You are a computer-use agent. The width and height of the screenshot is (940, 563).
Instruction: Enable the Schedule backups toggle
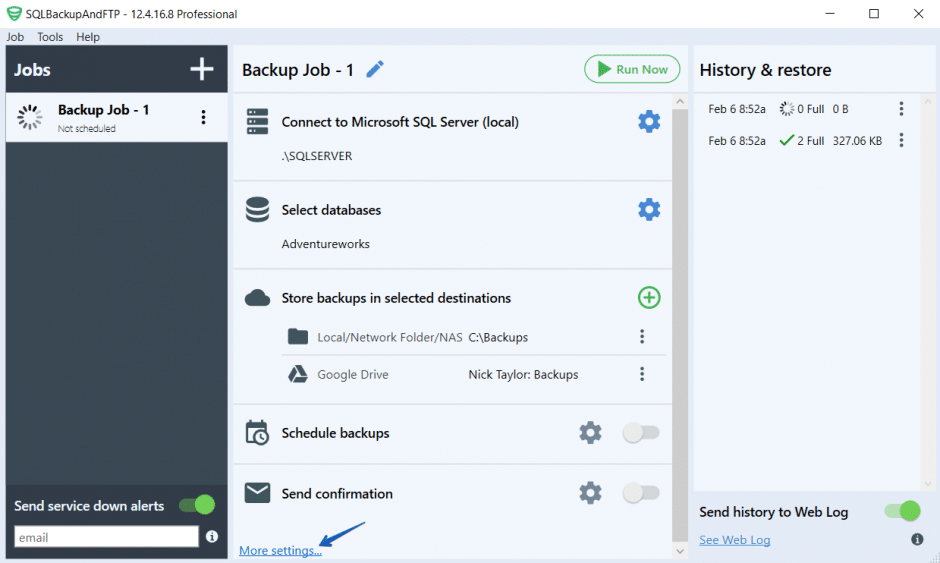coord(641,433)
